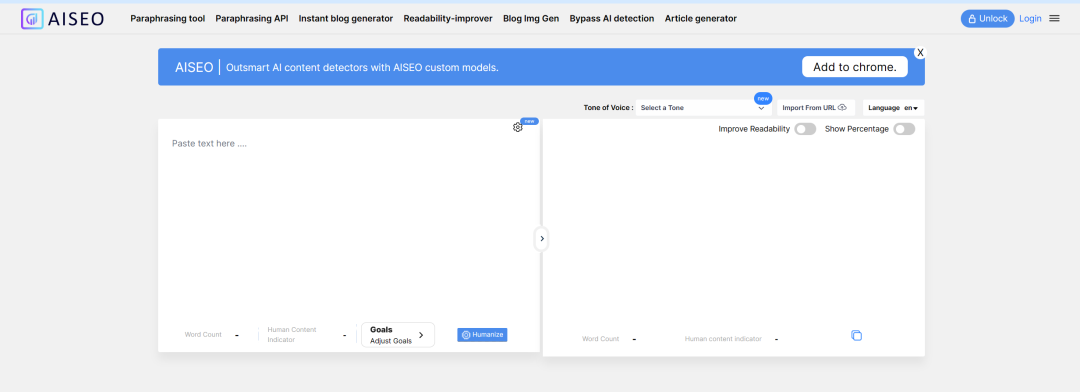Close the blue AISEO banner
Viewport: 1080px width, 392px height.
click(920, 52)
